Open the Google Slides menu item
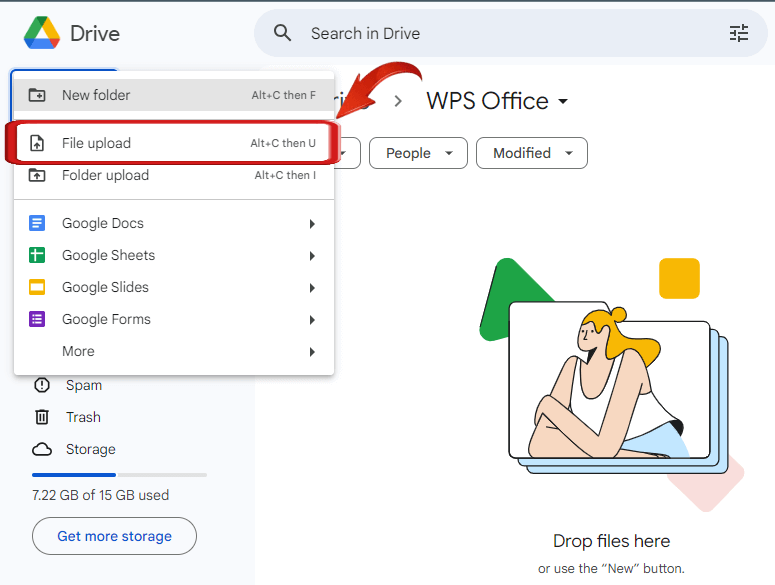 pos(174,287)
